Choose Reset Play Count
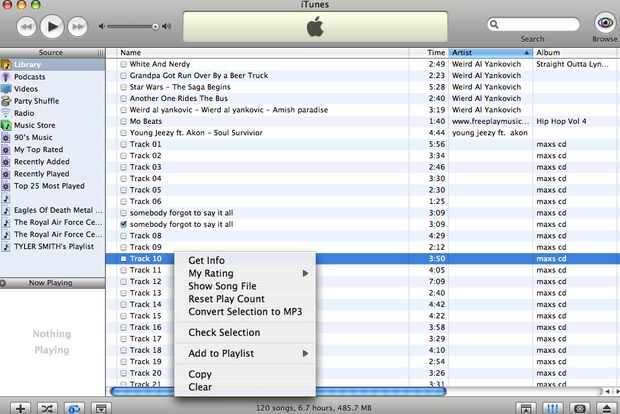 245,299
